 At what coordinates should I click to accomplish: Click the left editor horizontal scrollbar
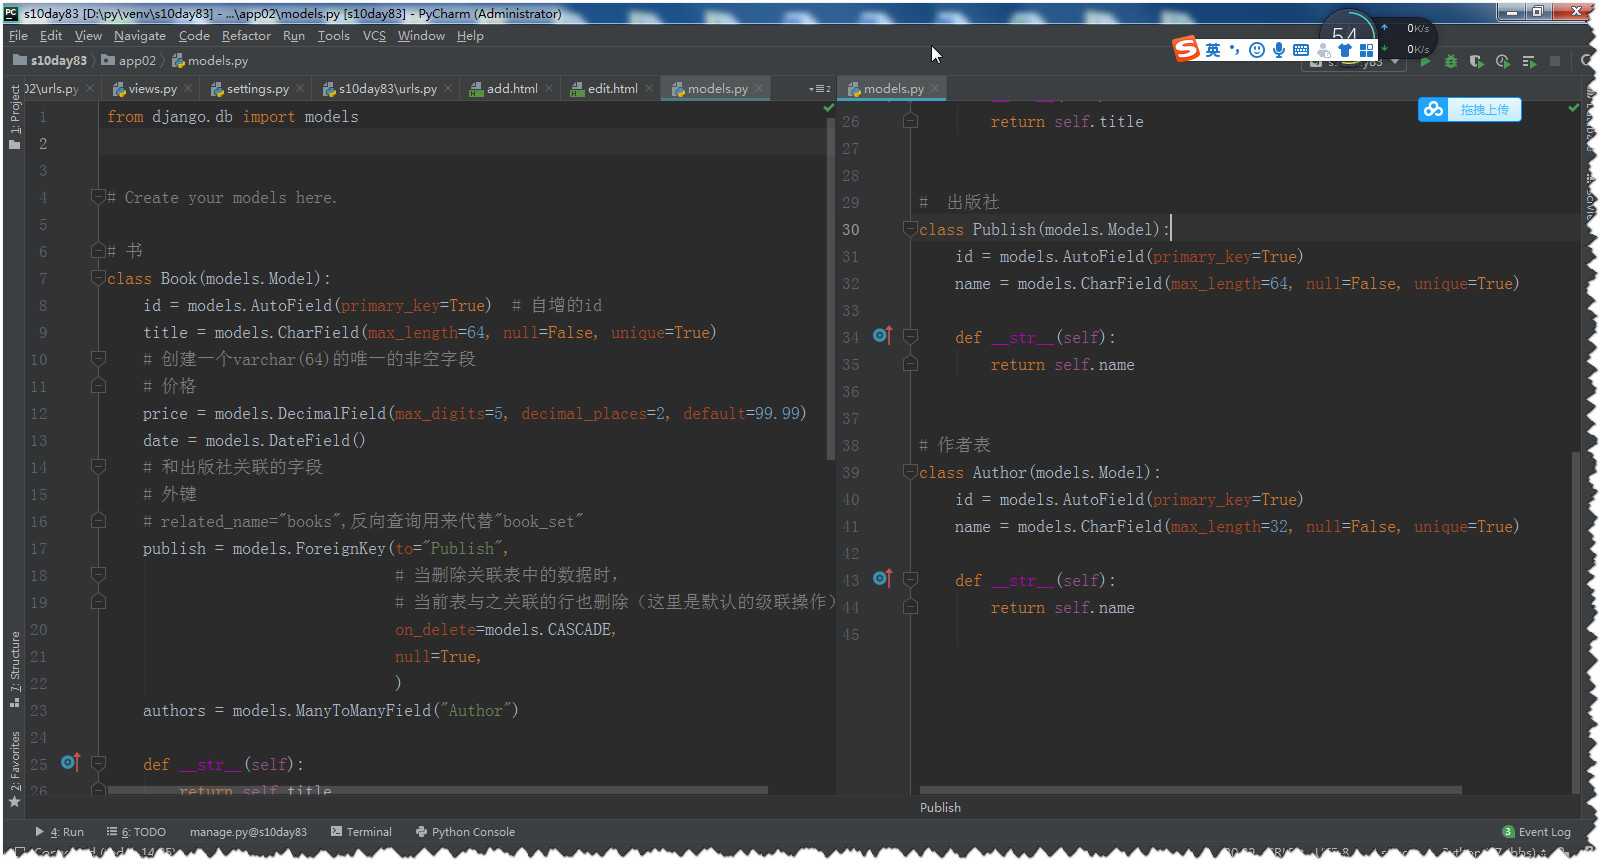pyautogui.click(x=437, y=790)
